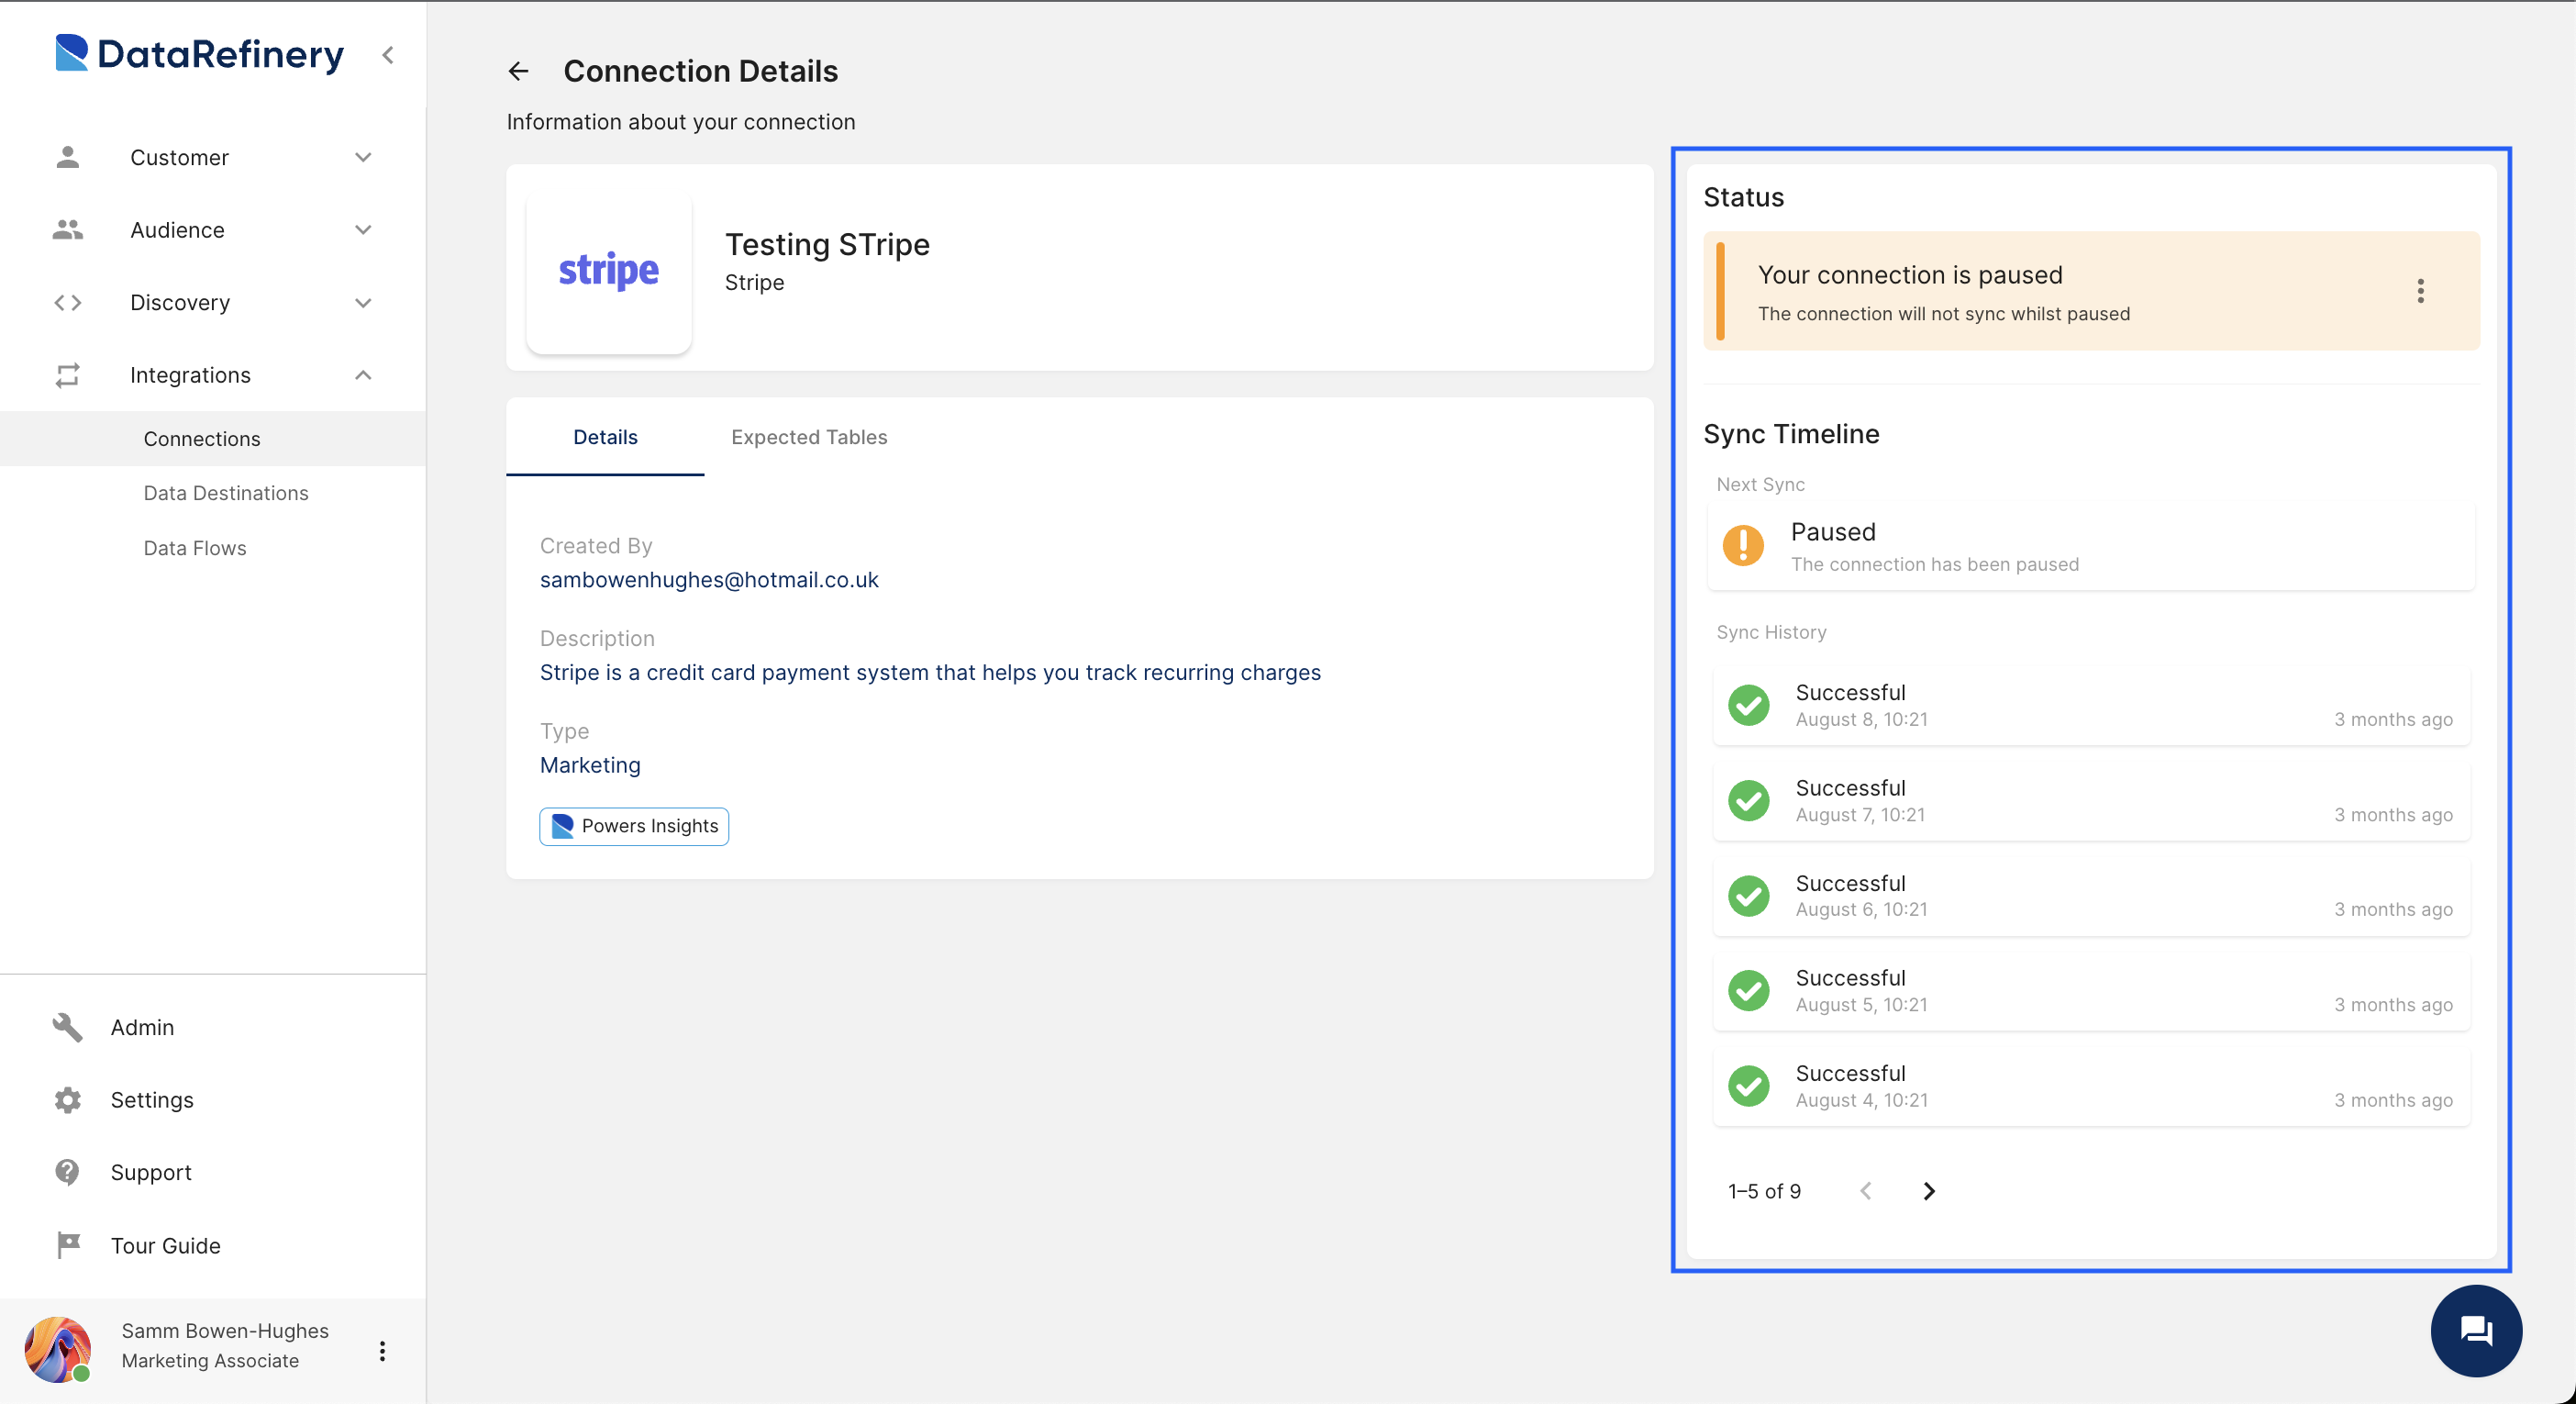Viewport: 2576px width, 1404px height.
Task: Click the Customer sidebar icon
Action: (x=69, y=157)
